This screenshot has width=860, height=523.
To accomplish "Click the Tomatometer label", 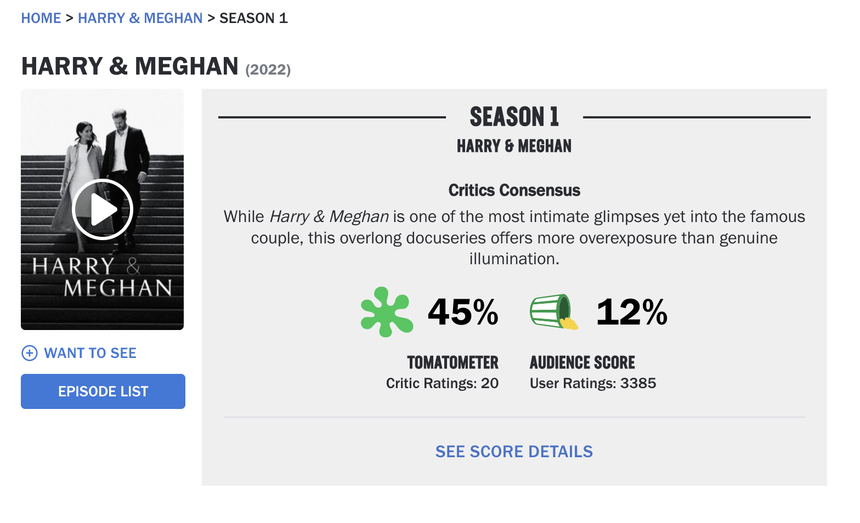I will [452, 362].
